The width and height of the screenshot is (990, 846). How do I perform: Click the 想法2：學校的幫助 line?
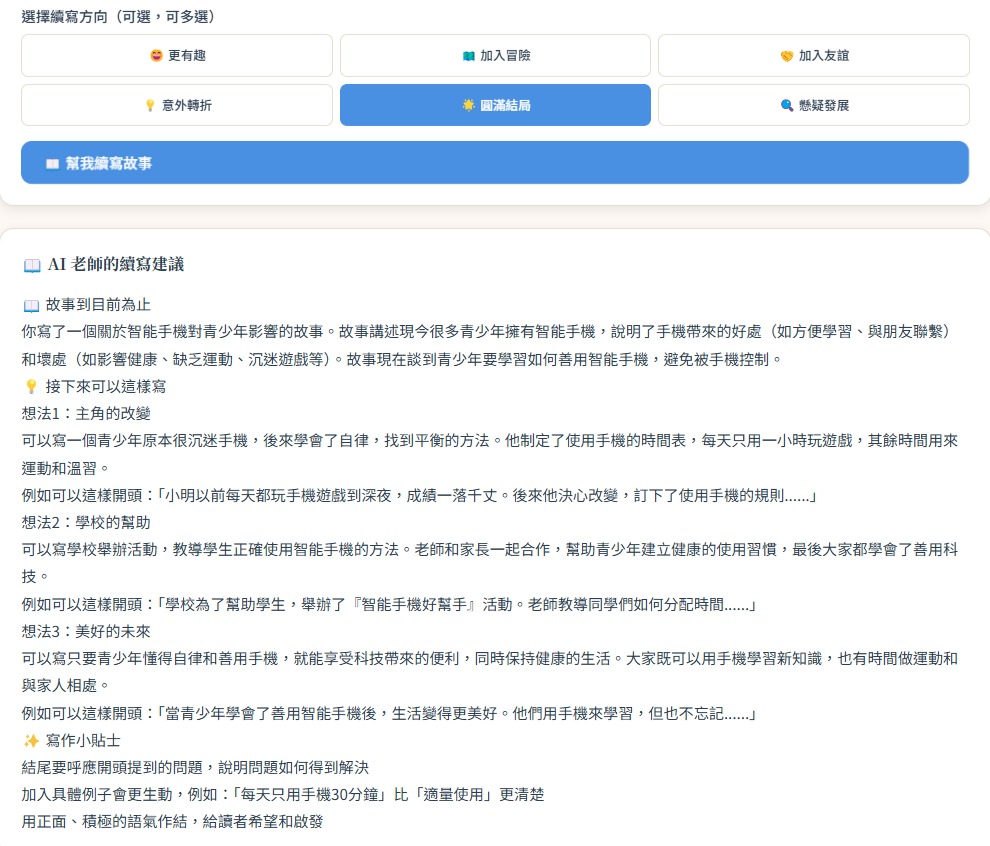[86, 523]
